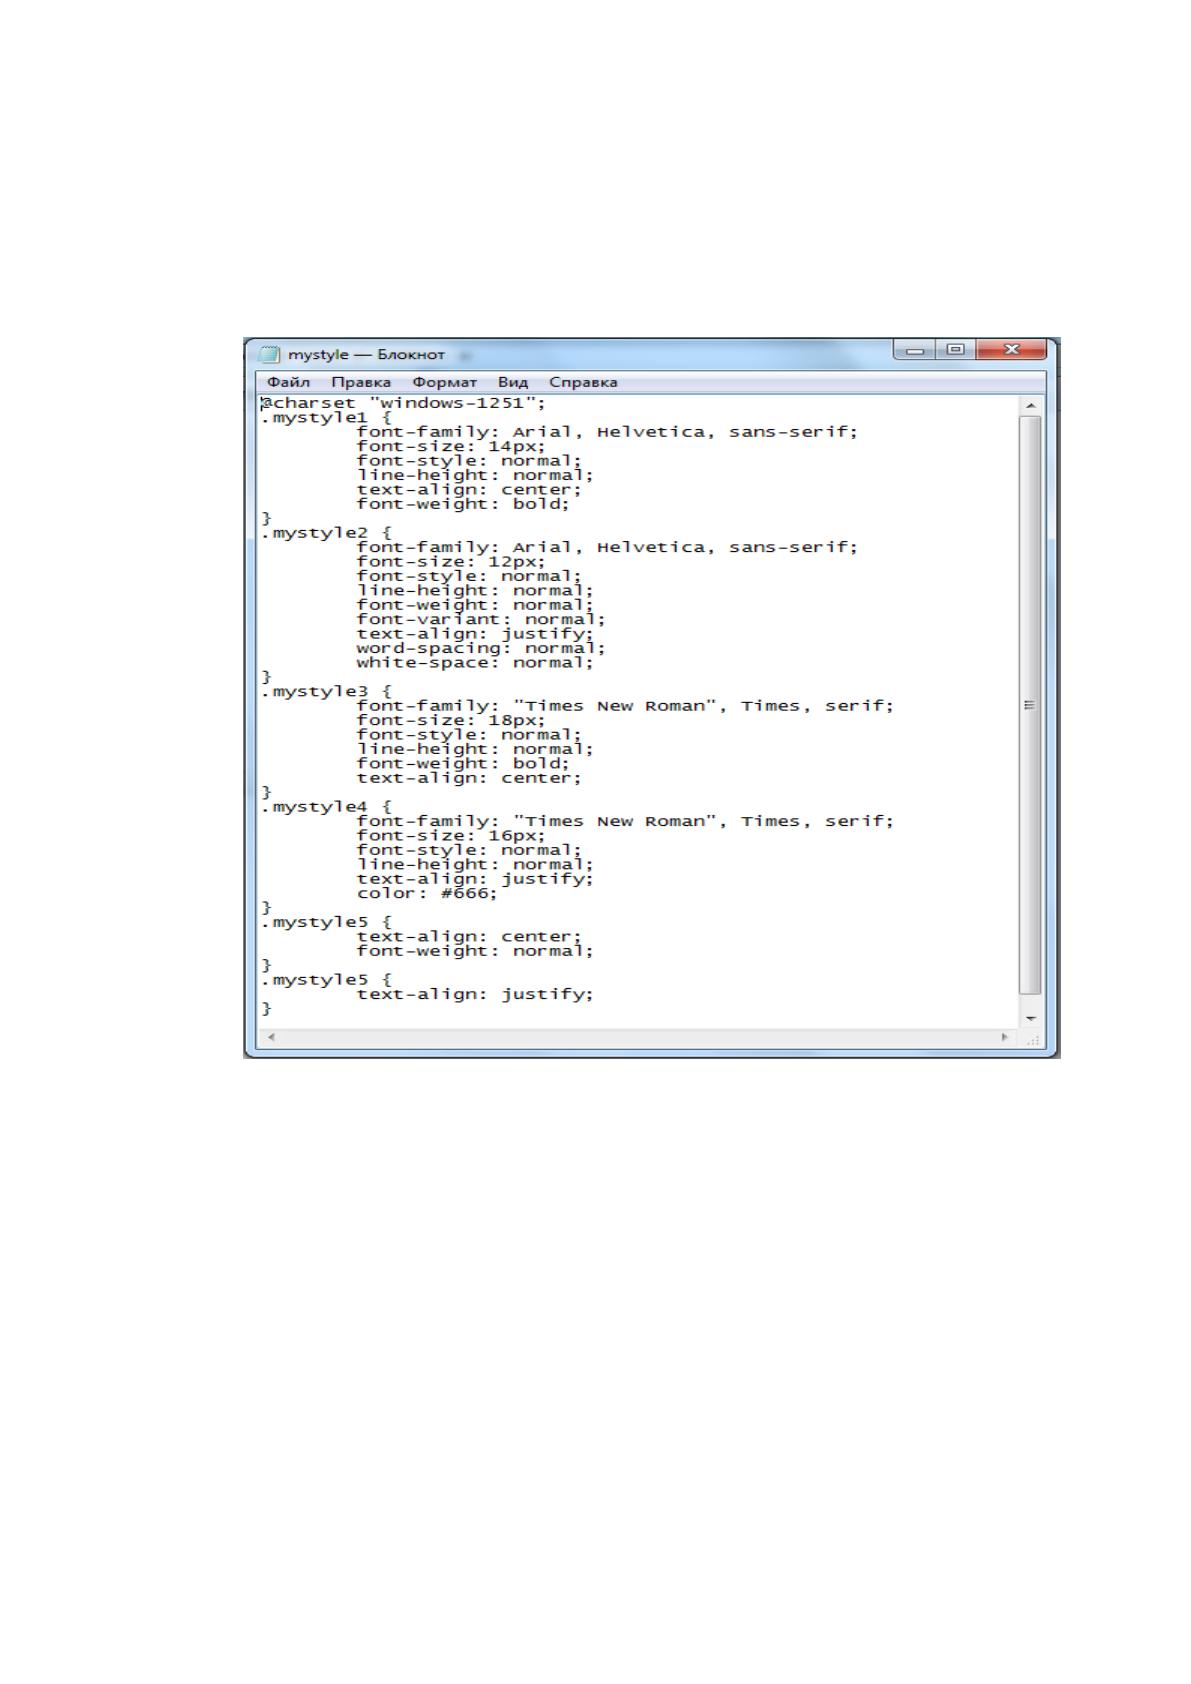The image size is (1191, 1684).
Task: Click the vertical scrollbar up arrow
Action: point(1031,406)
